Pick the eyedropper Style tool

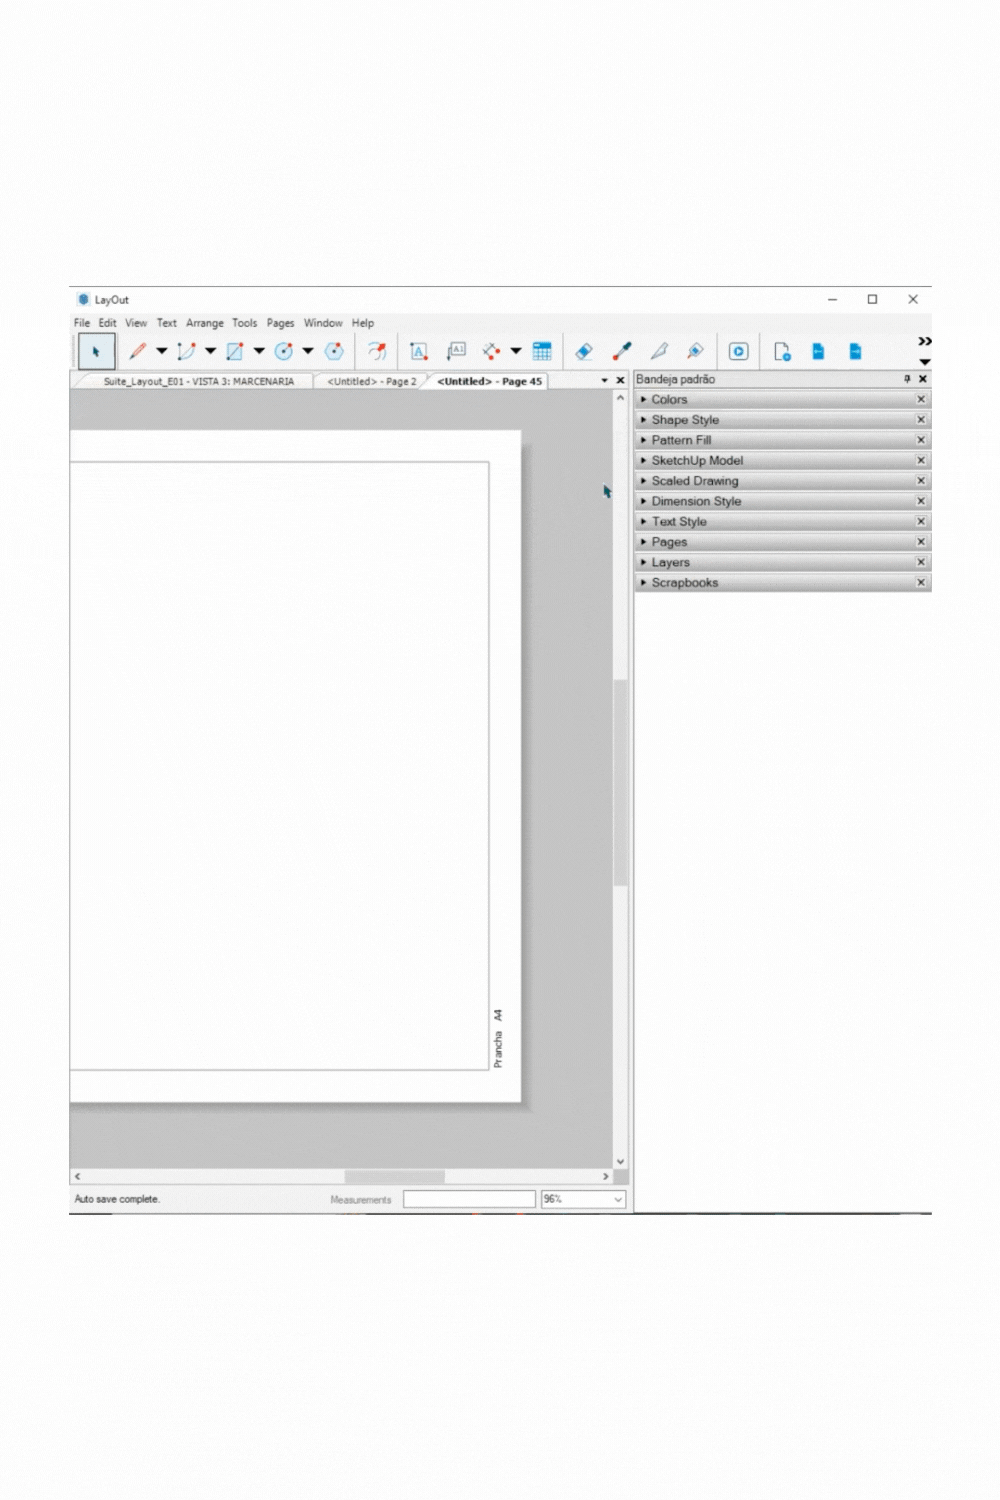[x=622, y=351]
